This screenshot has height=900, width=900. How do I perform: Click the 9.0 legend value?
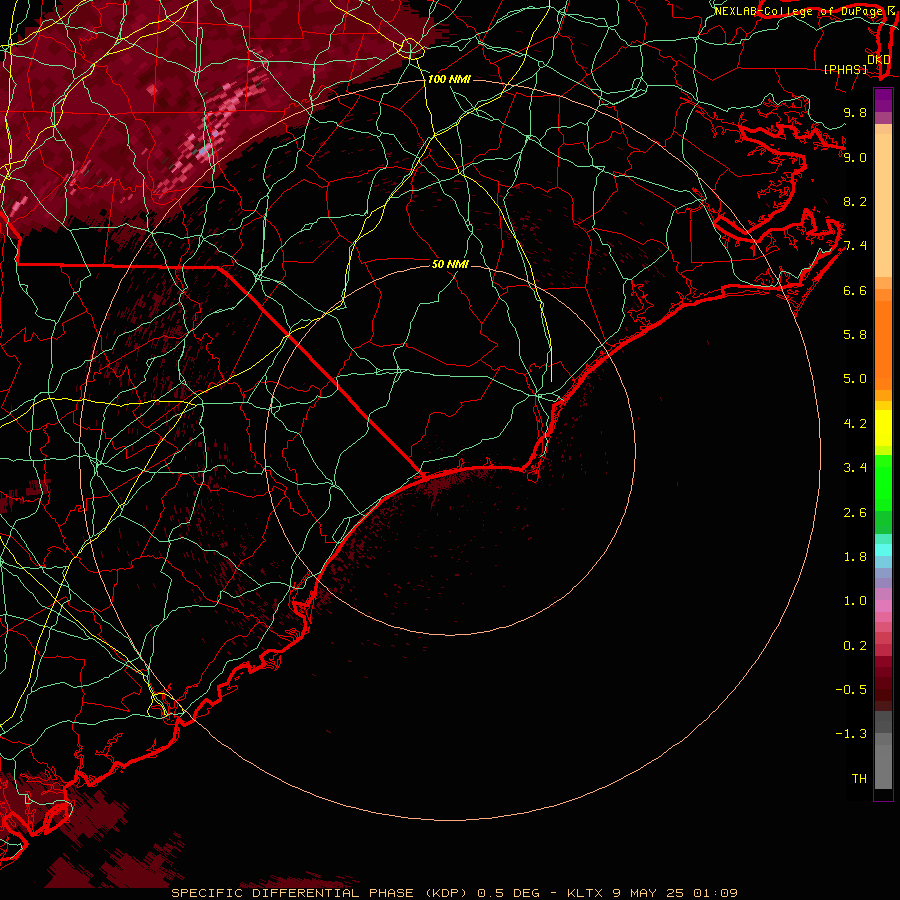855,157
